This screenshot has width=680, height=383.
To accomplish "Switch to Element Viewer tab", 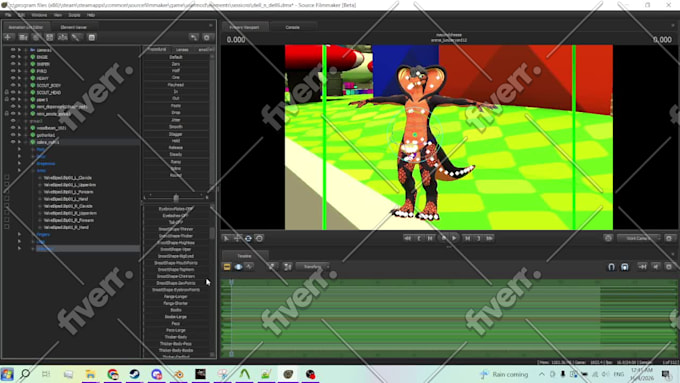I will tap(73, 27).
